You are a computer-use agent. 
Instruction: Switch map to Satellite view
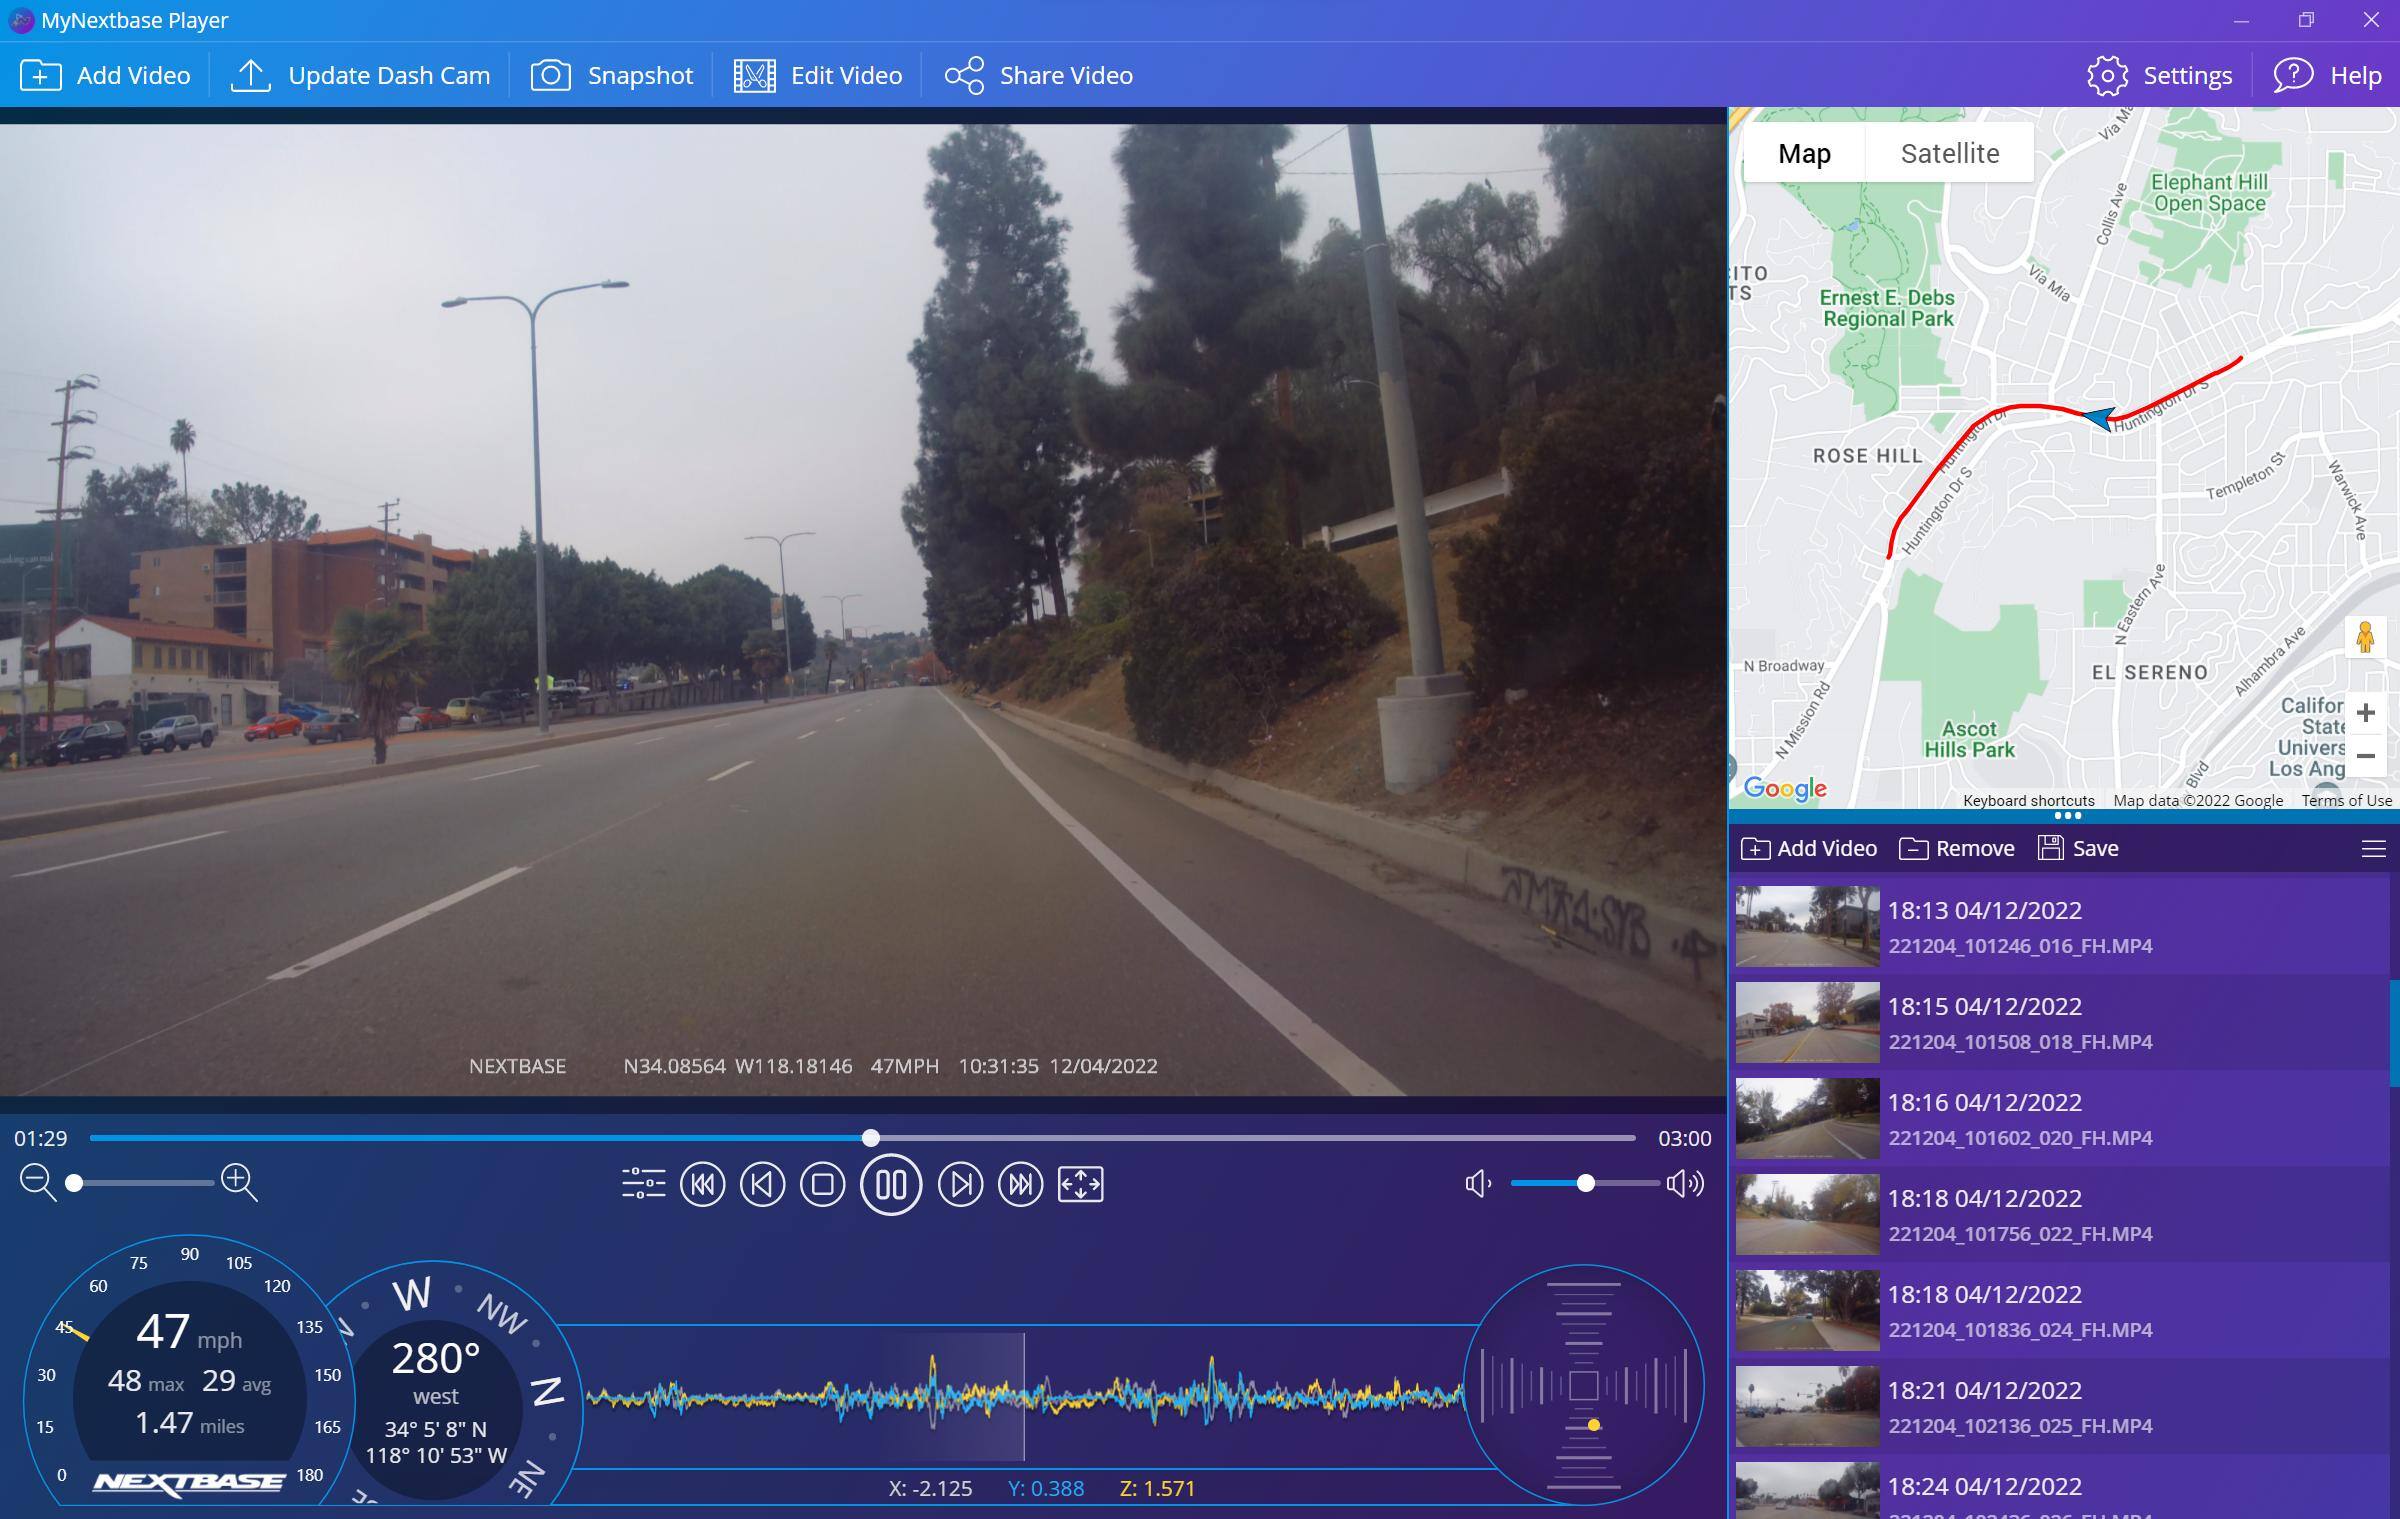click(1949, 153)
